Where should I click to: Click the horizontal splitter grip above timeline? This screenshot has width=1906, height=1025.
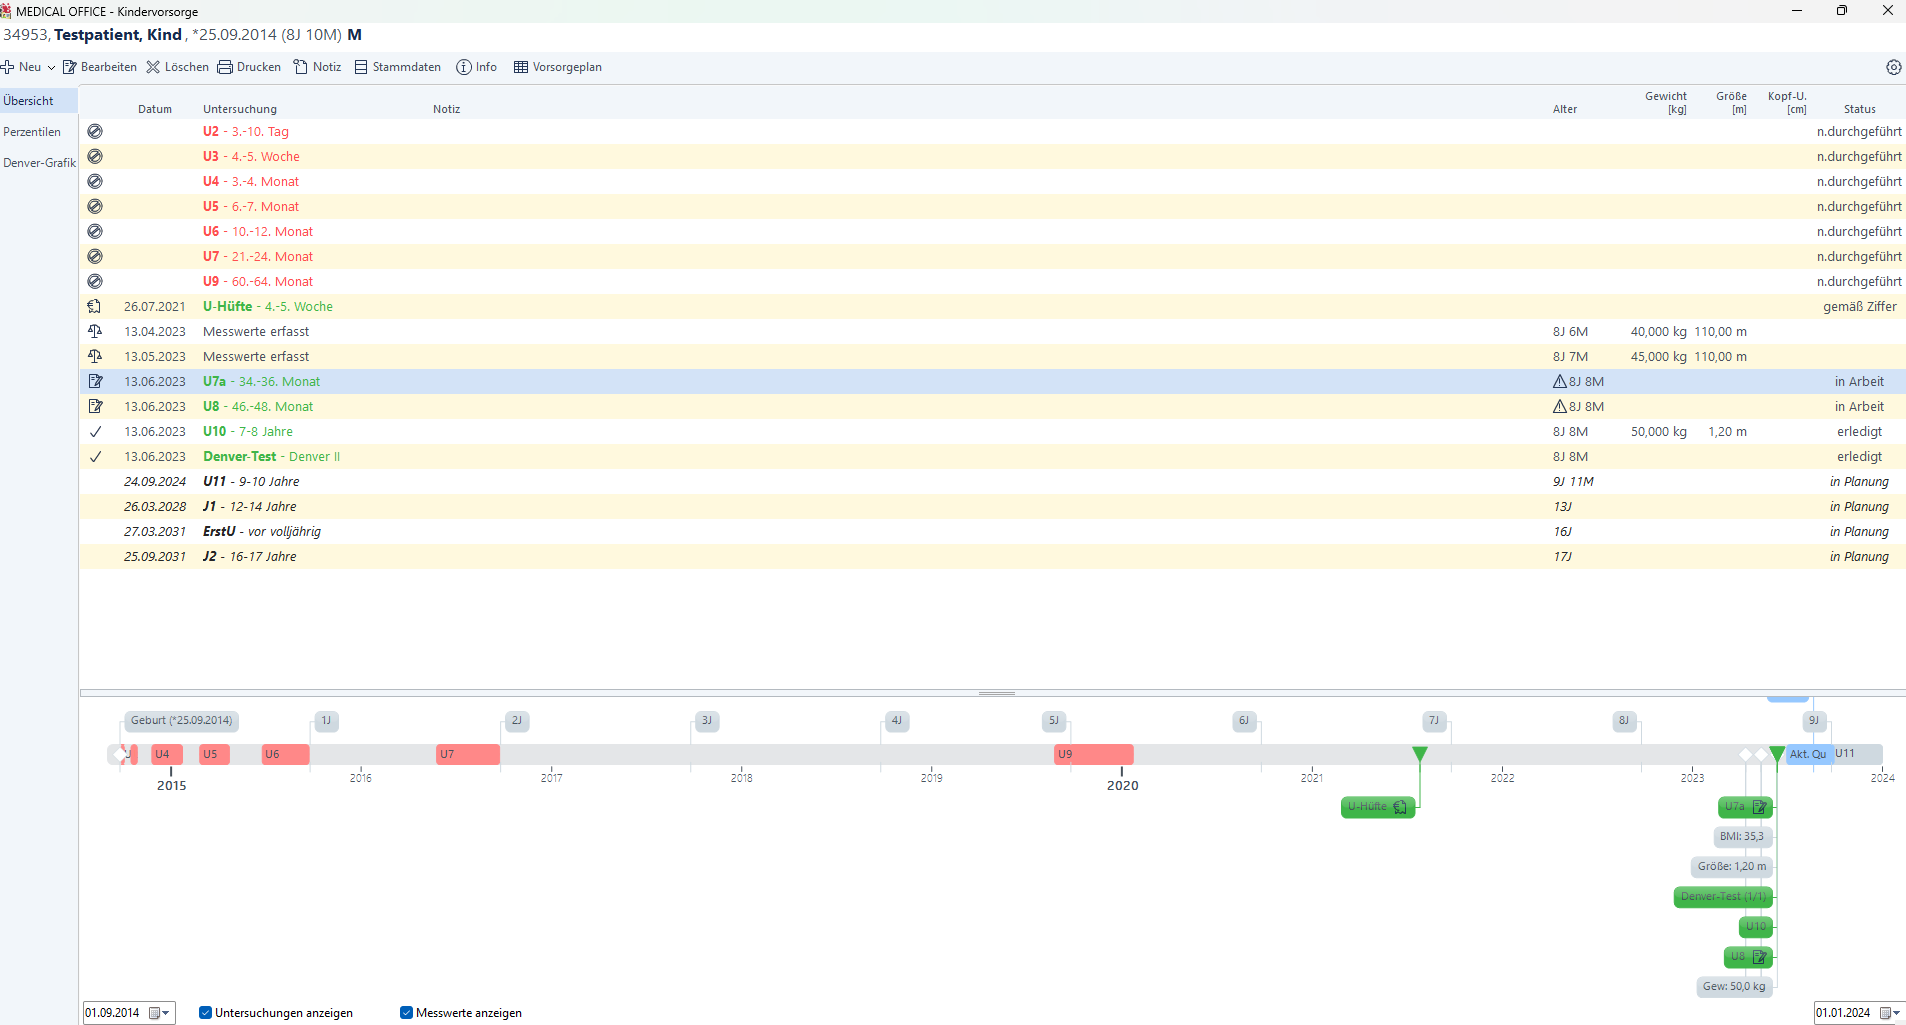point(997,693)
